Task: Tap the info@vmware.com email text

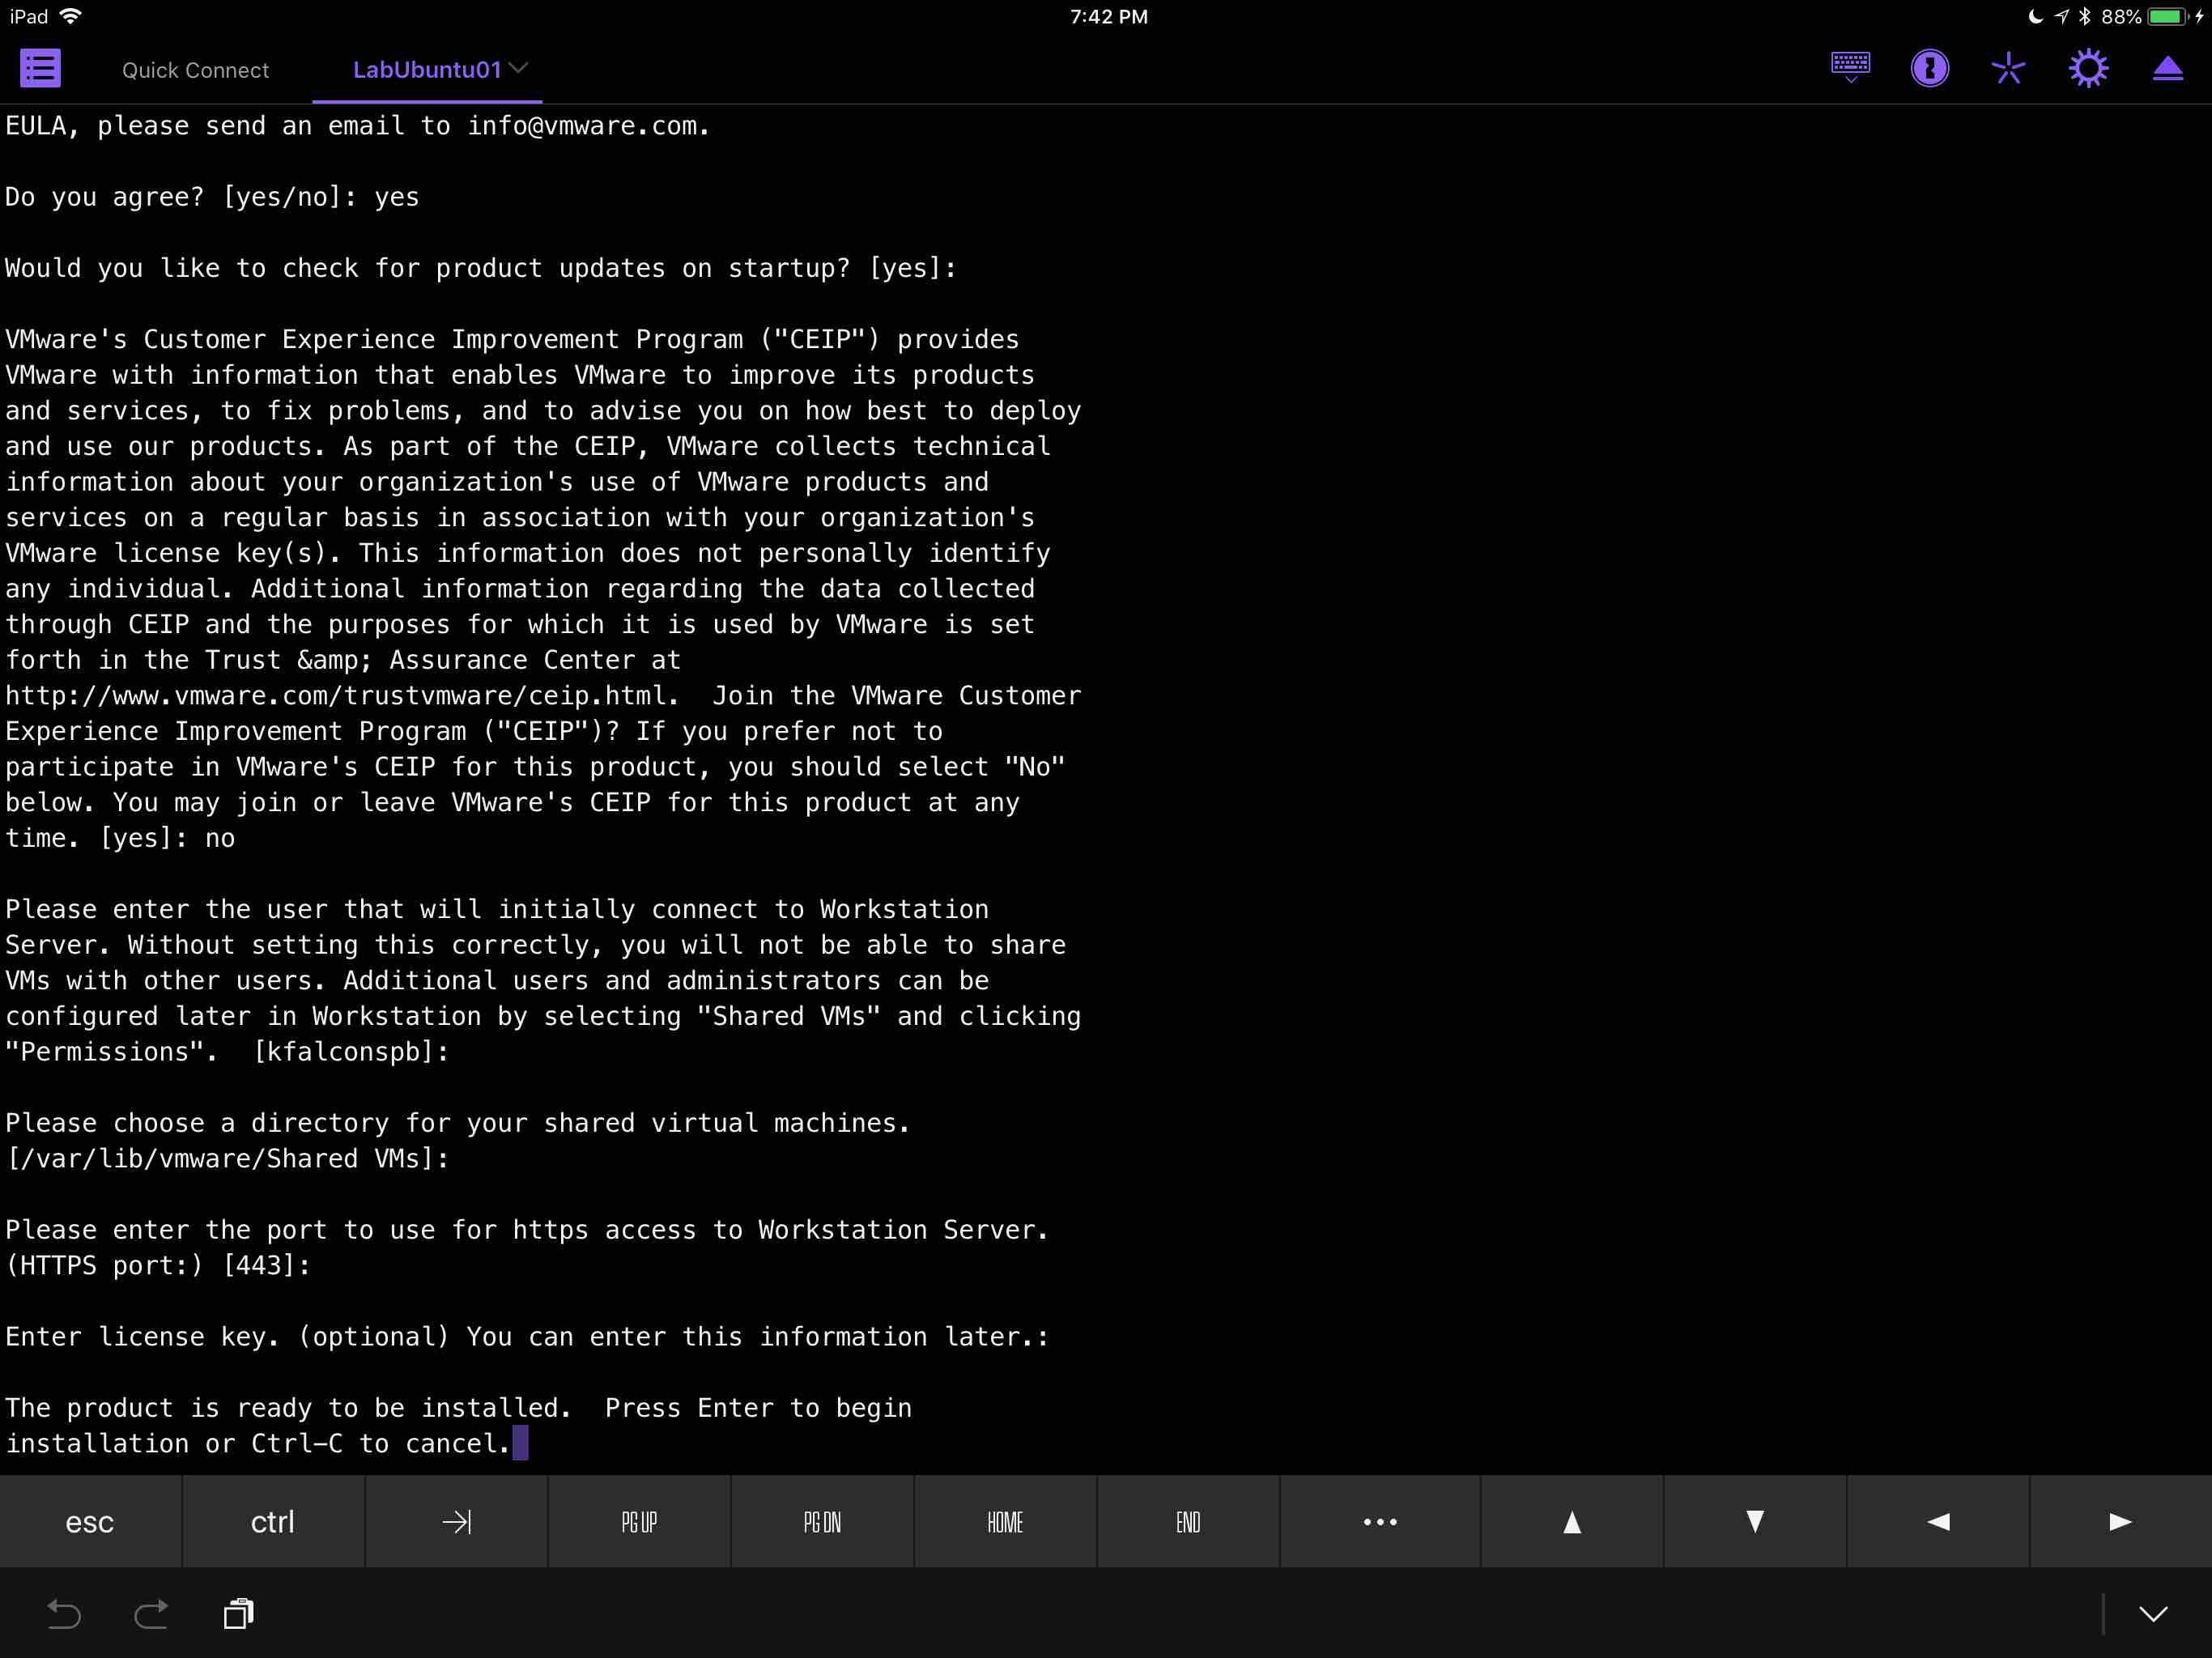Action: 582,126
